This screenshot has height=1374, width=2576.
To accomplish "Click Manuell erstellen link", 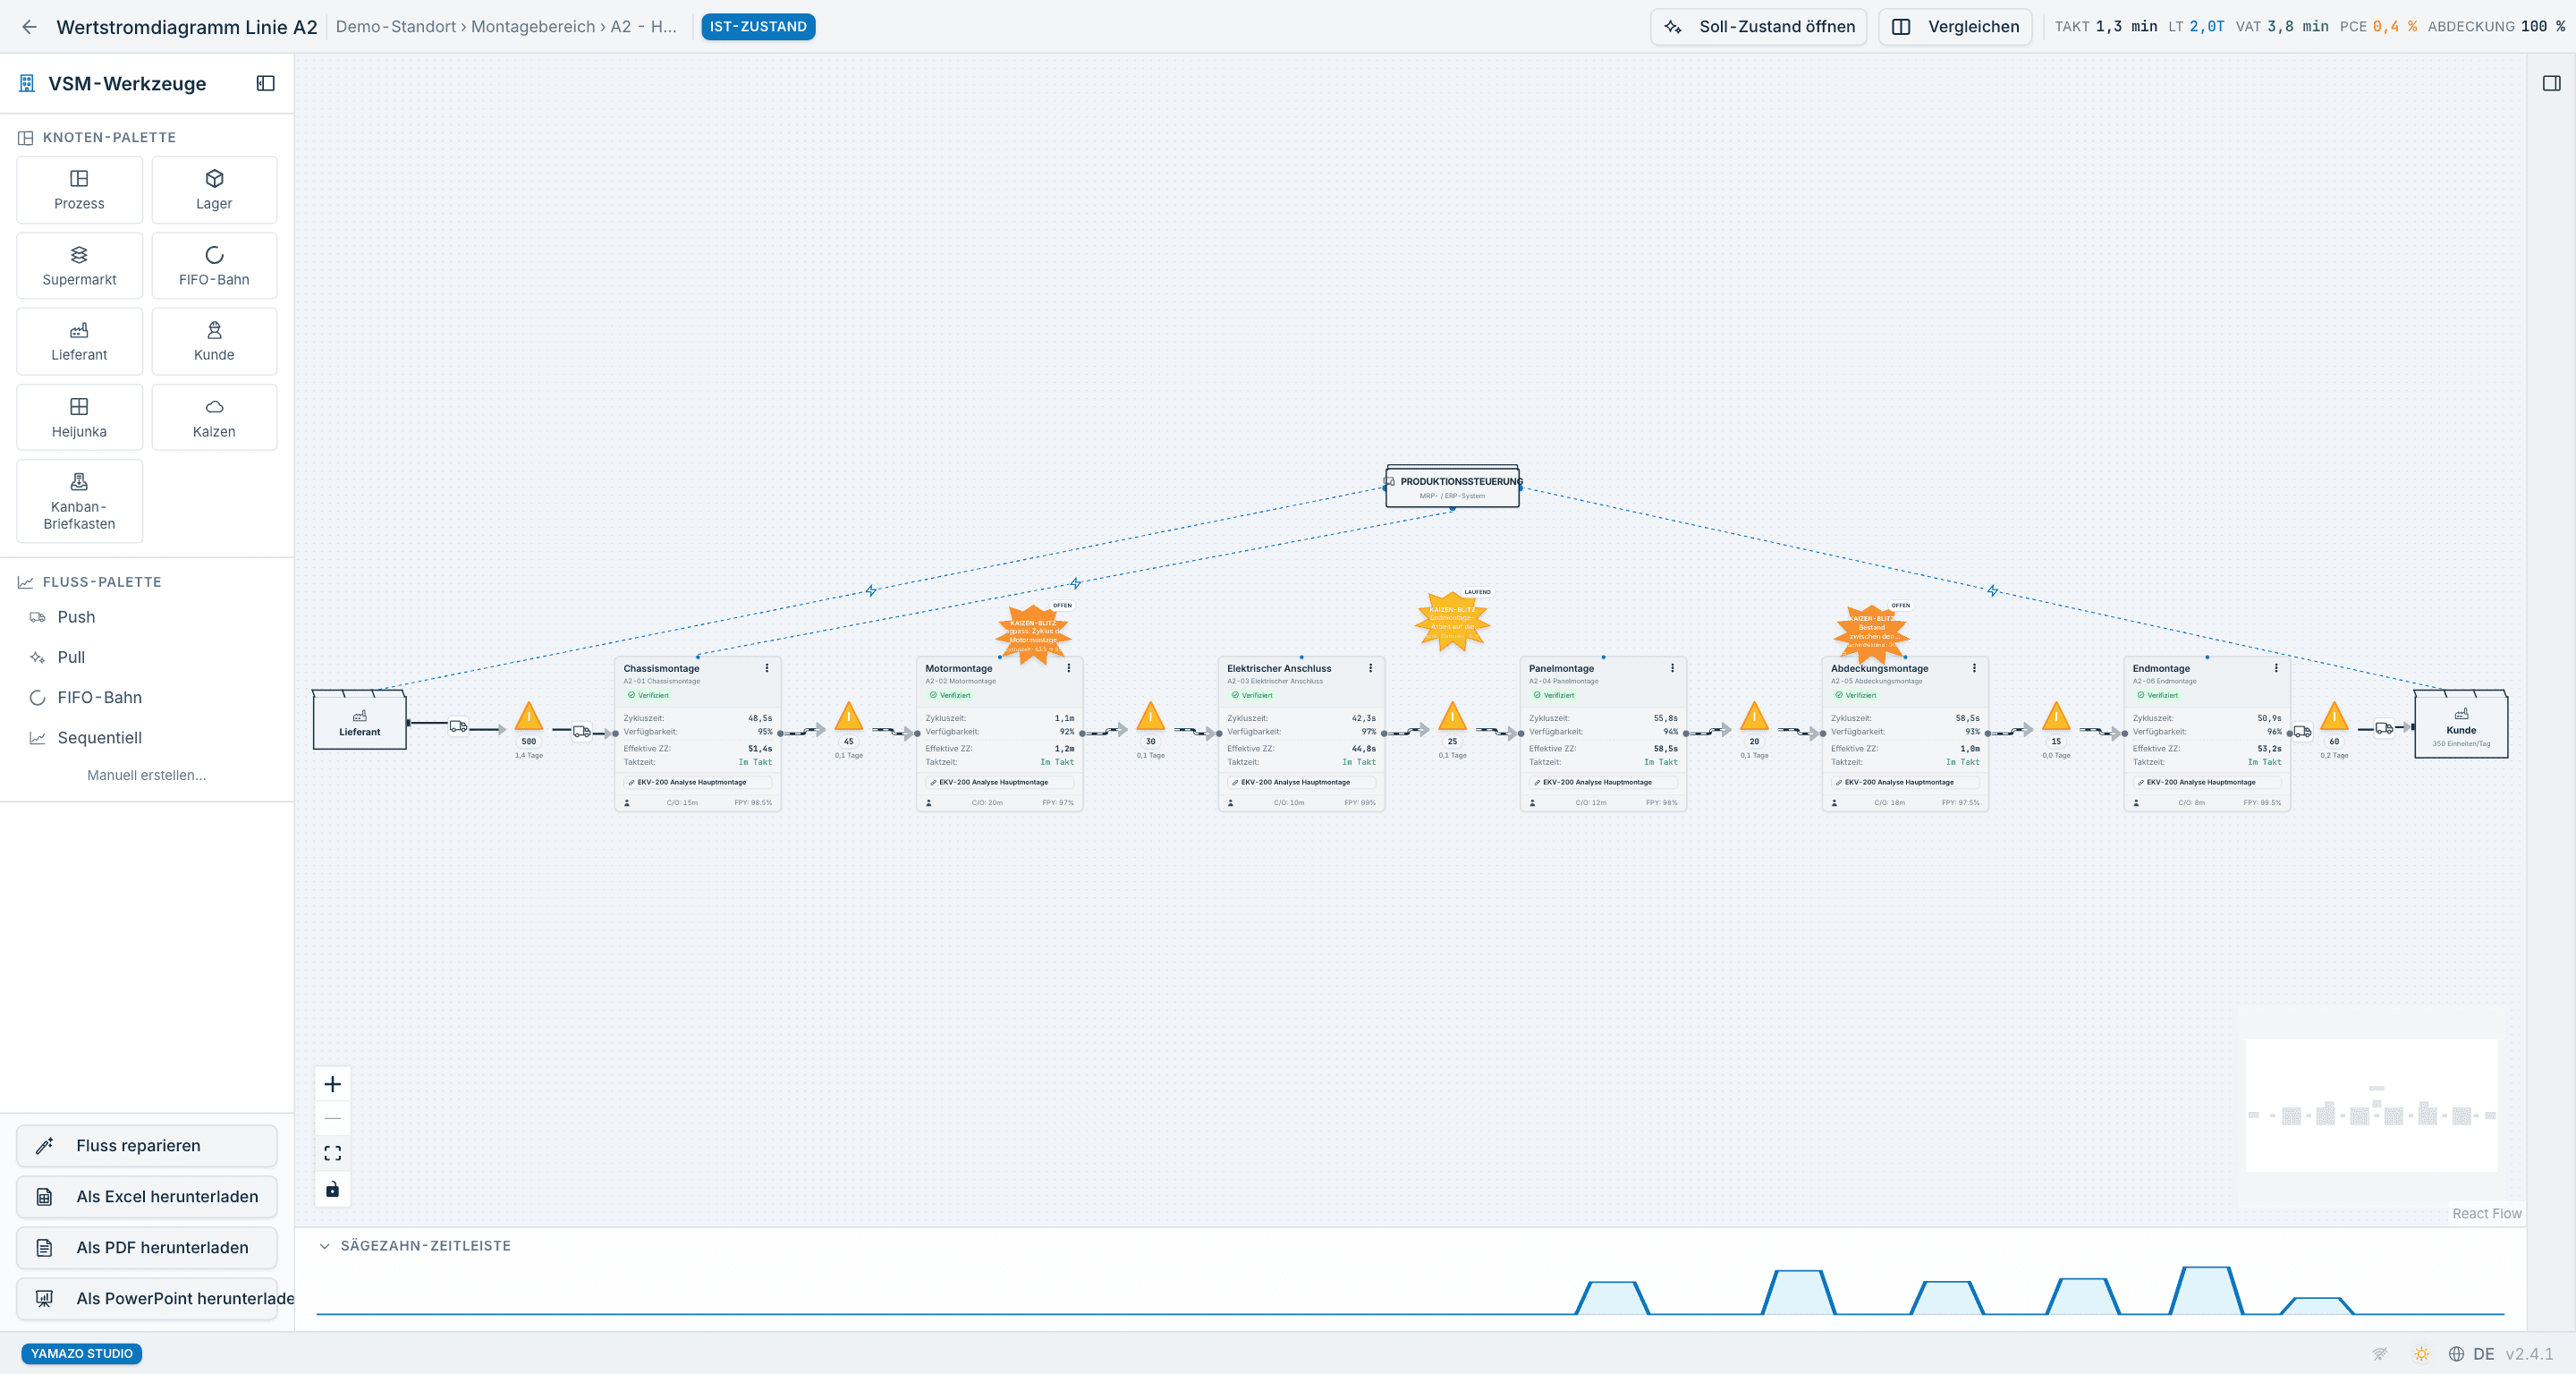I will click(147, 776).
